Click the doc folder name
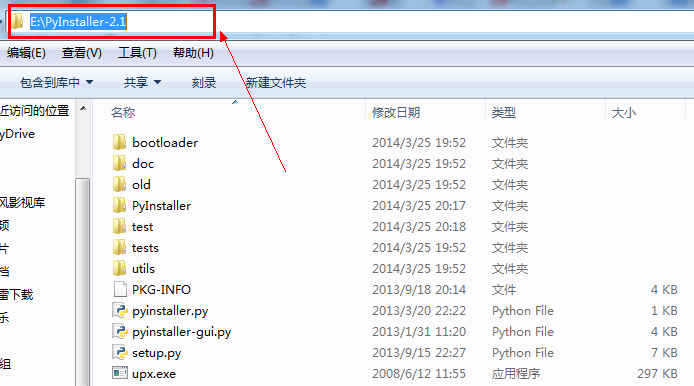This screenshot has width=694, height=386. point(143,163)
